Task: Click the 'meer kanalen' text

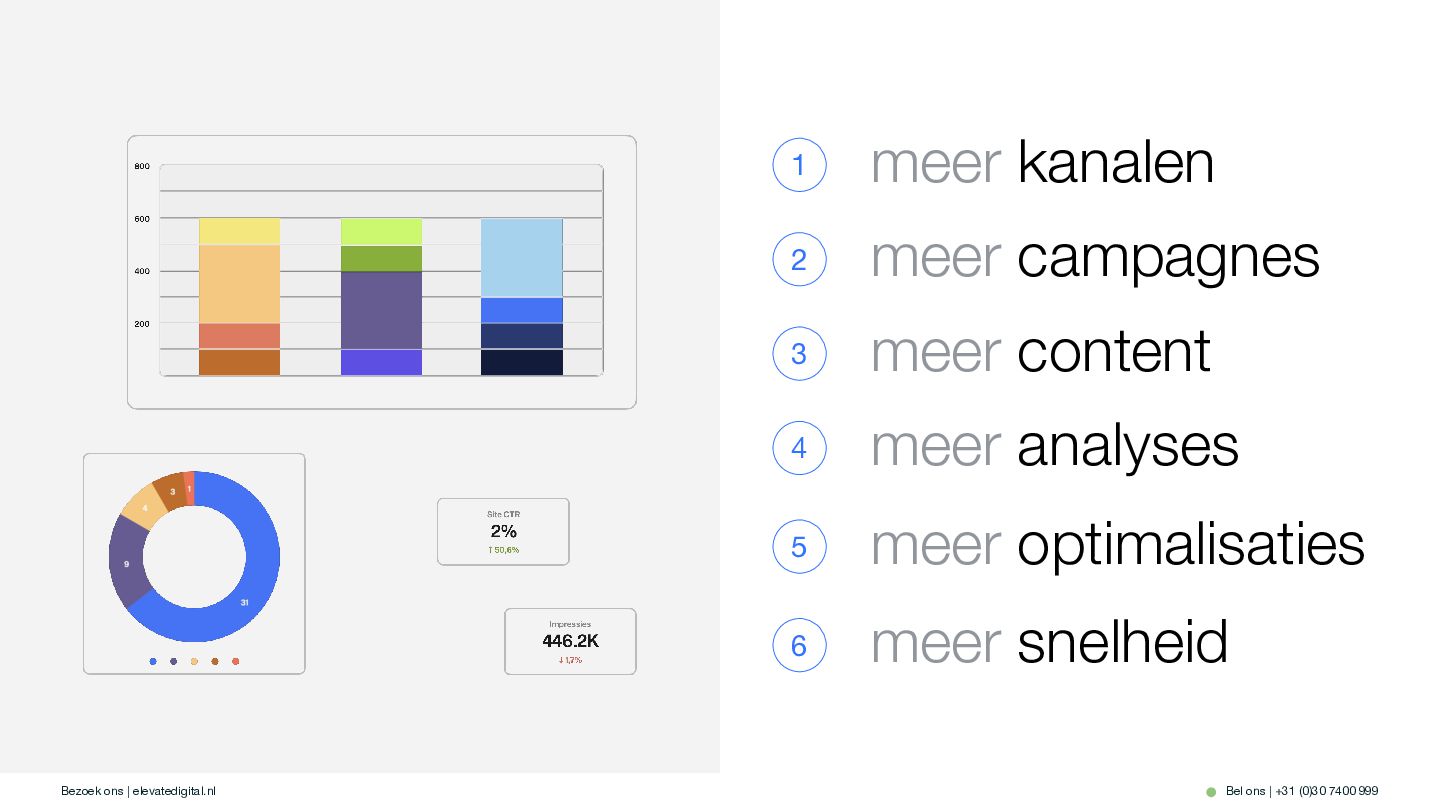Action: [1042, 163]
